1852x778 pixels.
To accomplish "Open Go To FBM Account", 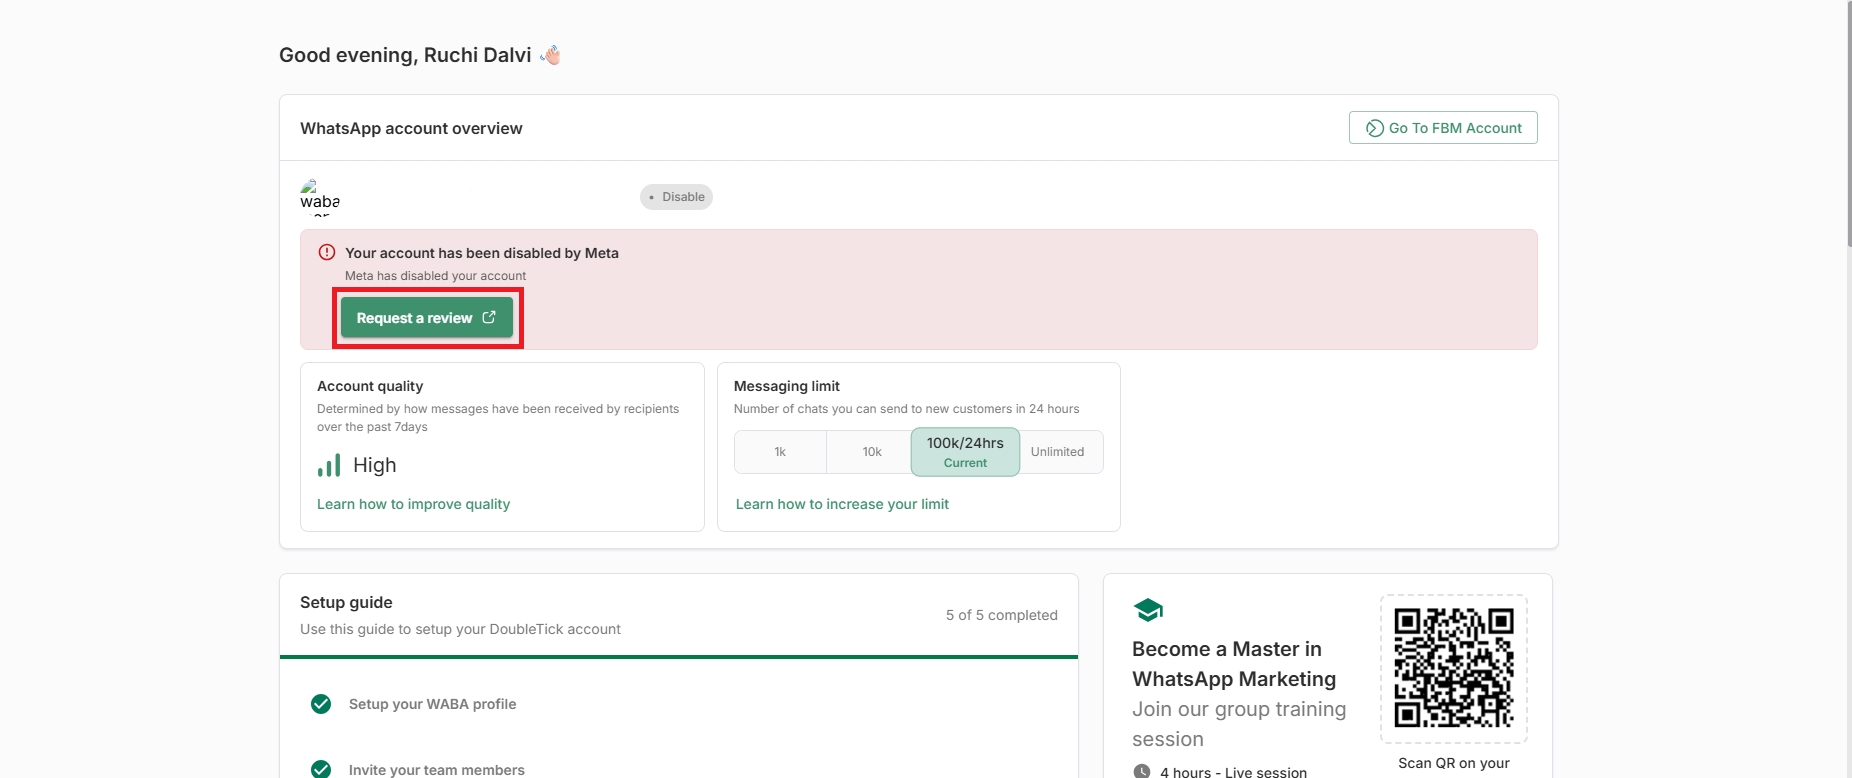I will [x=1442, y=128].
